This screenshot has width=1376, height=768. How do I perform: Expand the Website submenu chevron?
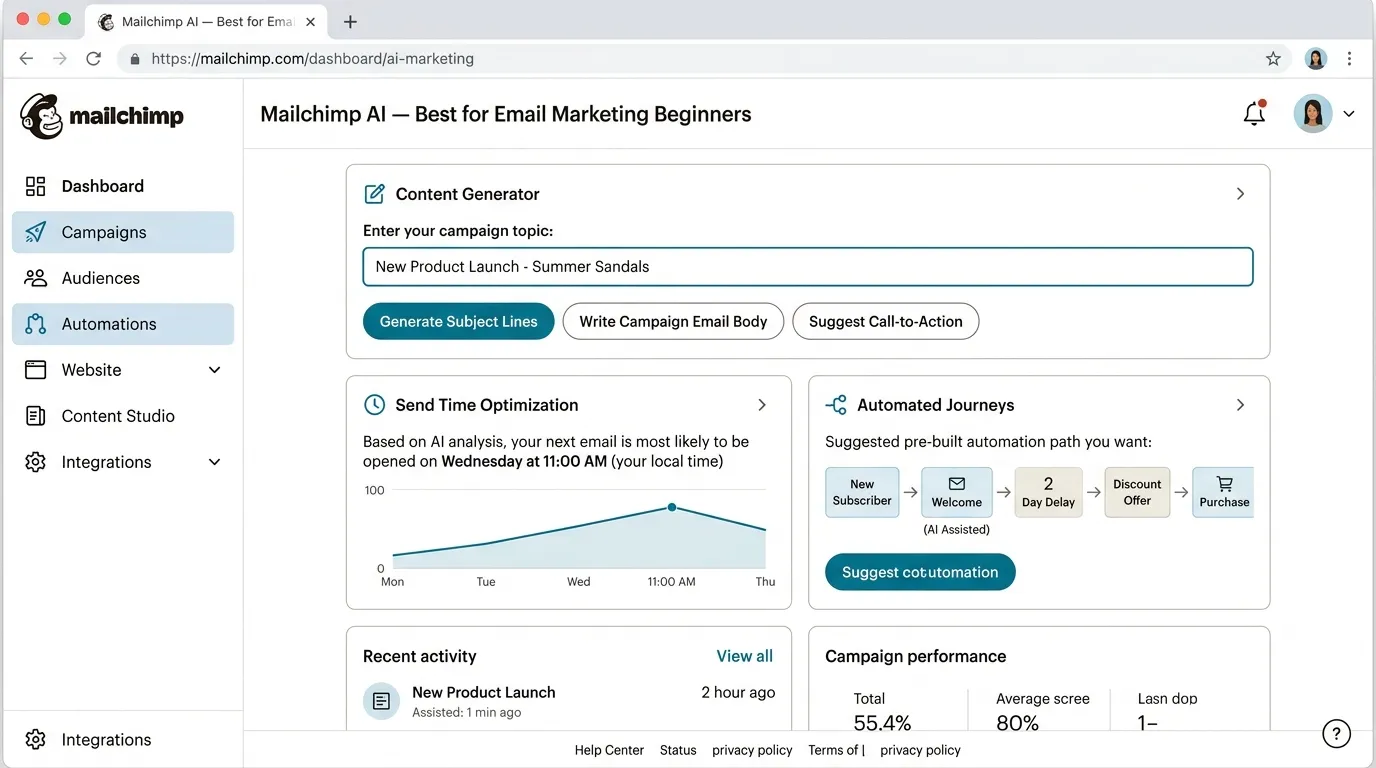click(x=214, y=370)
